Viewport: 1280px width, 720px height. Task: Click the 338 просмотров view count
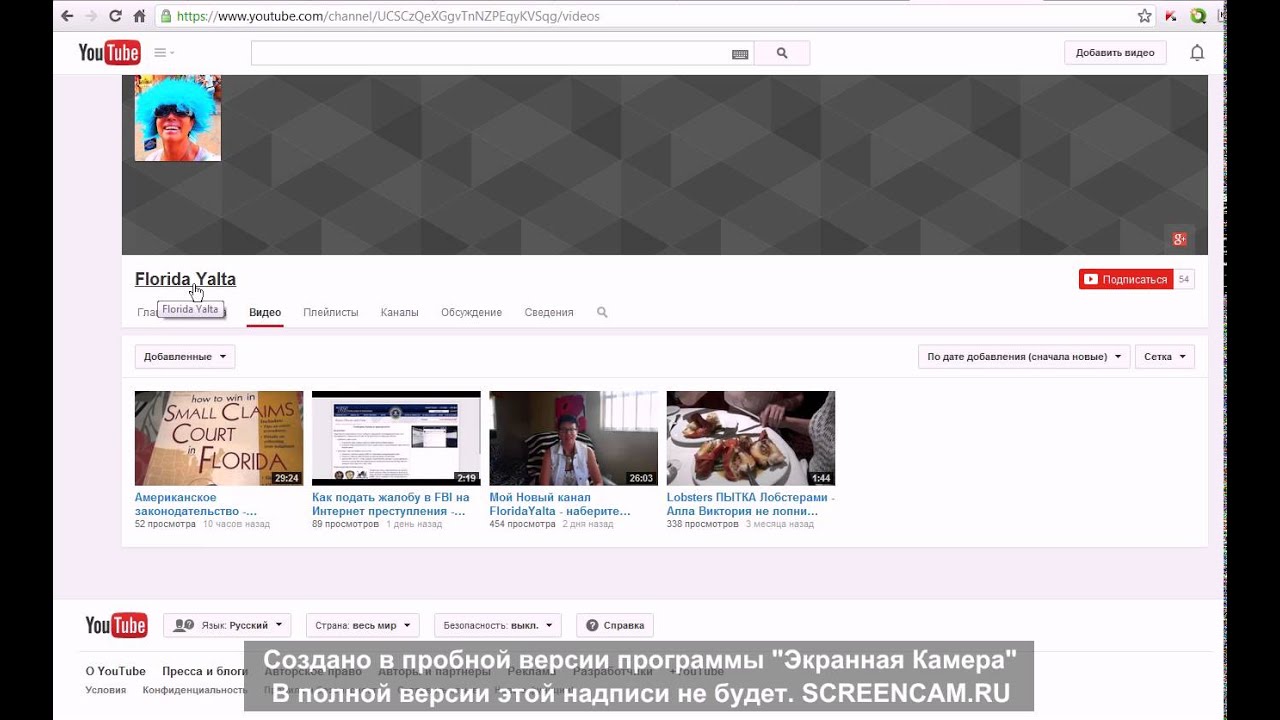pos(702,524)
